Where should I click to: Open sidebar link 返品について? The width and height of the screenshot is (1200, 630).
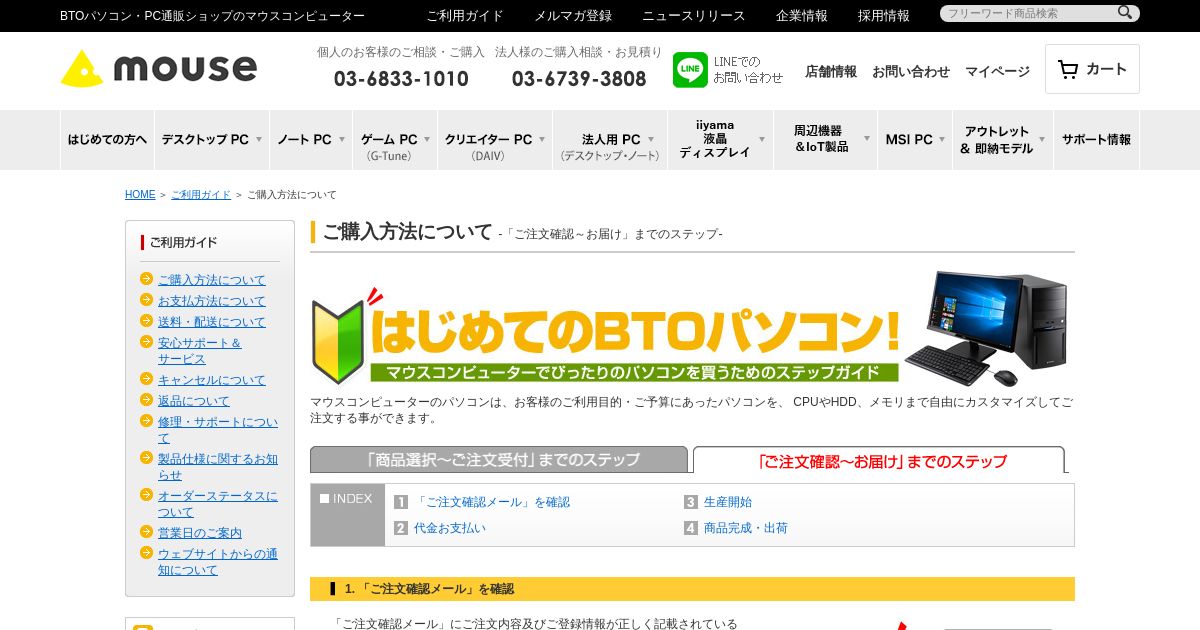pos(194,401)
